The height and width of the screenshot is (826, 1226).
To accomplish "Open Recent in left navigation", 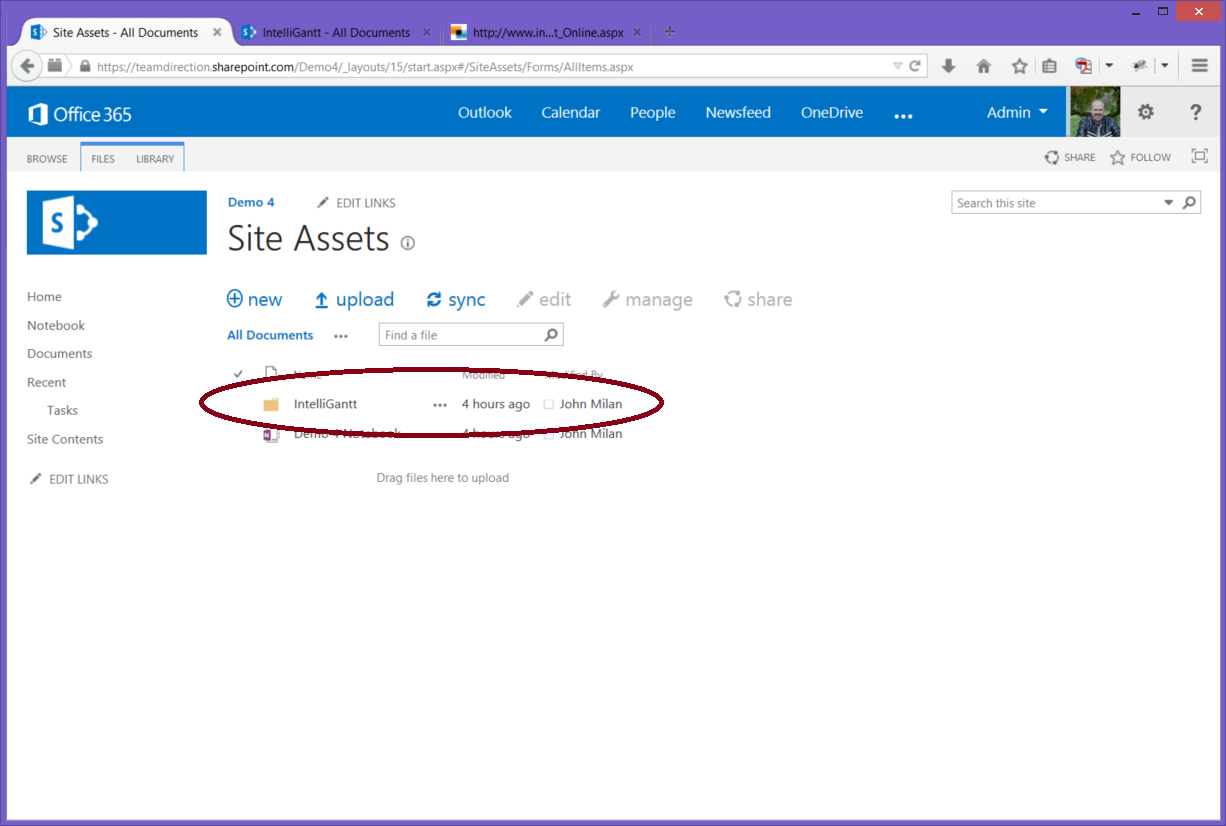I will [x=47, y=382].
